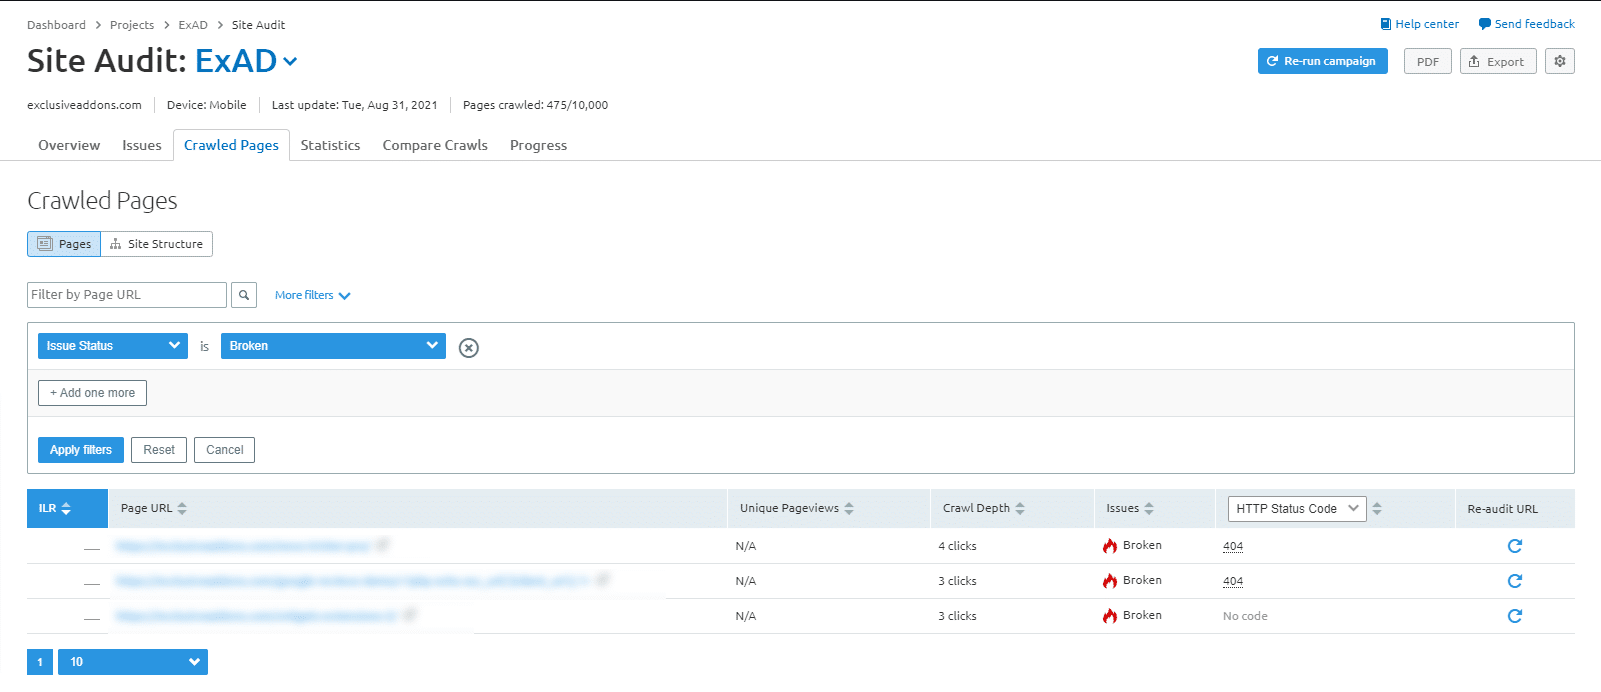Image resolution: width=1601 pixels, height=692 pixels.
Task: Open the settings gear for the audit
Action: pos(1560,61)
